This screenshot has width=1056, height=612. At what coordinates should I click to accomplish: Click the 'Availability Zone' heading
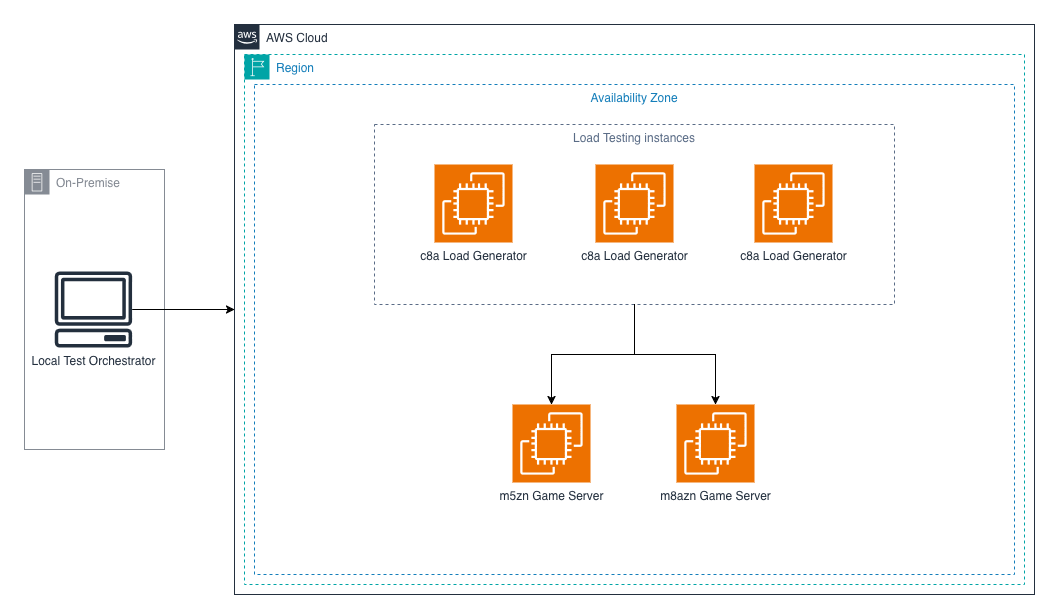tap(634, 98)
